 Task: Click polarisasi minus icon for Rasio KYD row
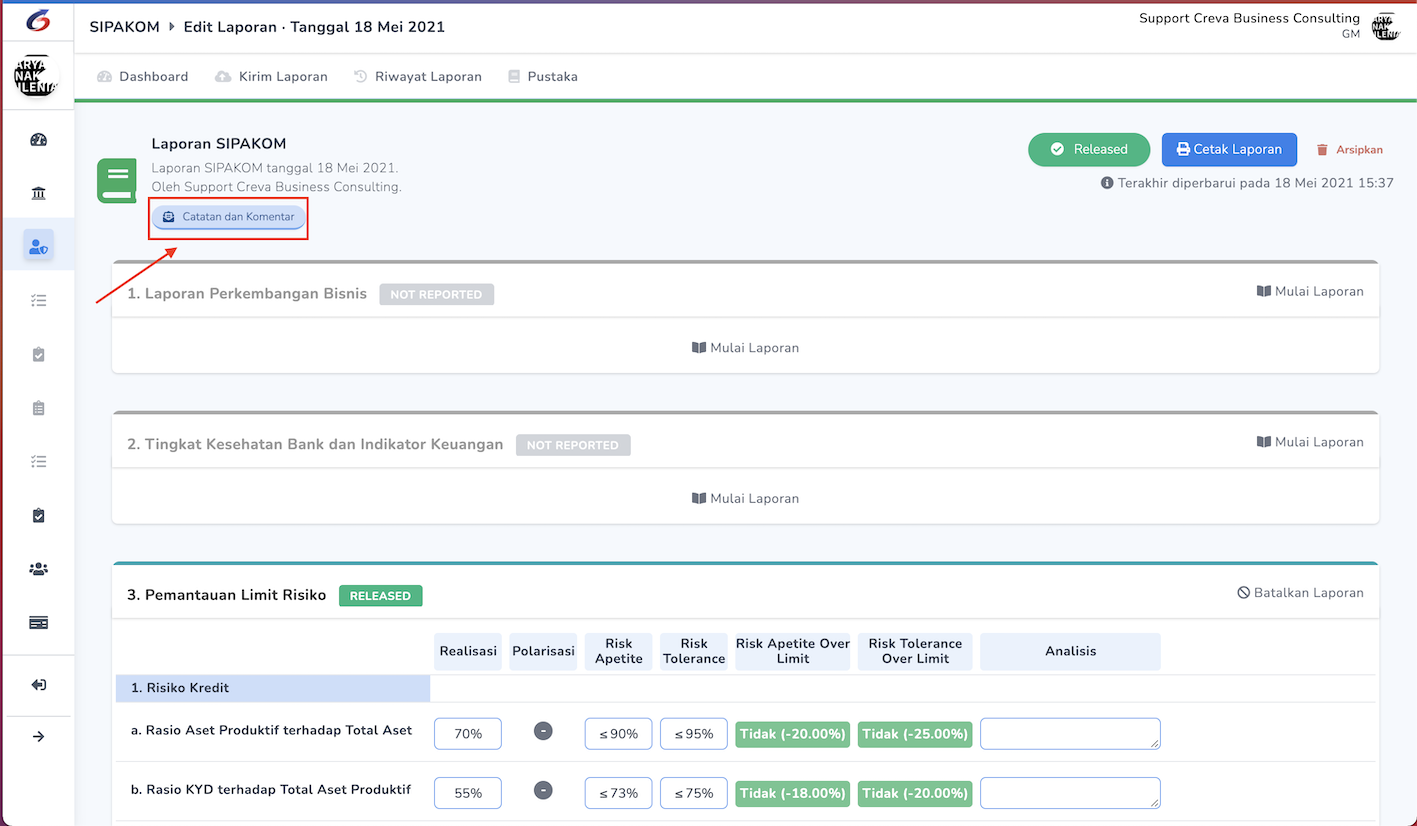pos(543,791)
